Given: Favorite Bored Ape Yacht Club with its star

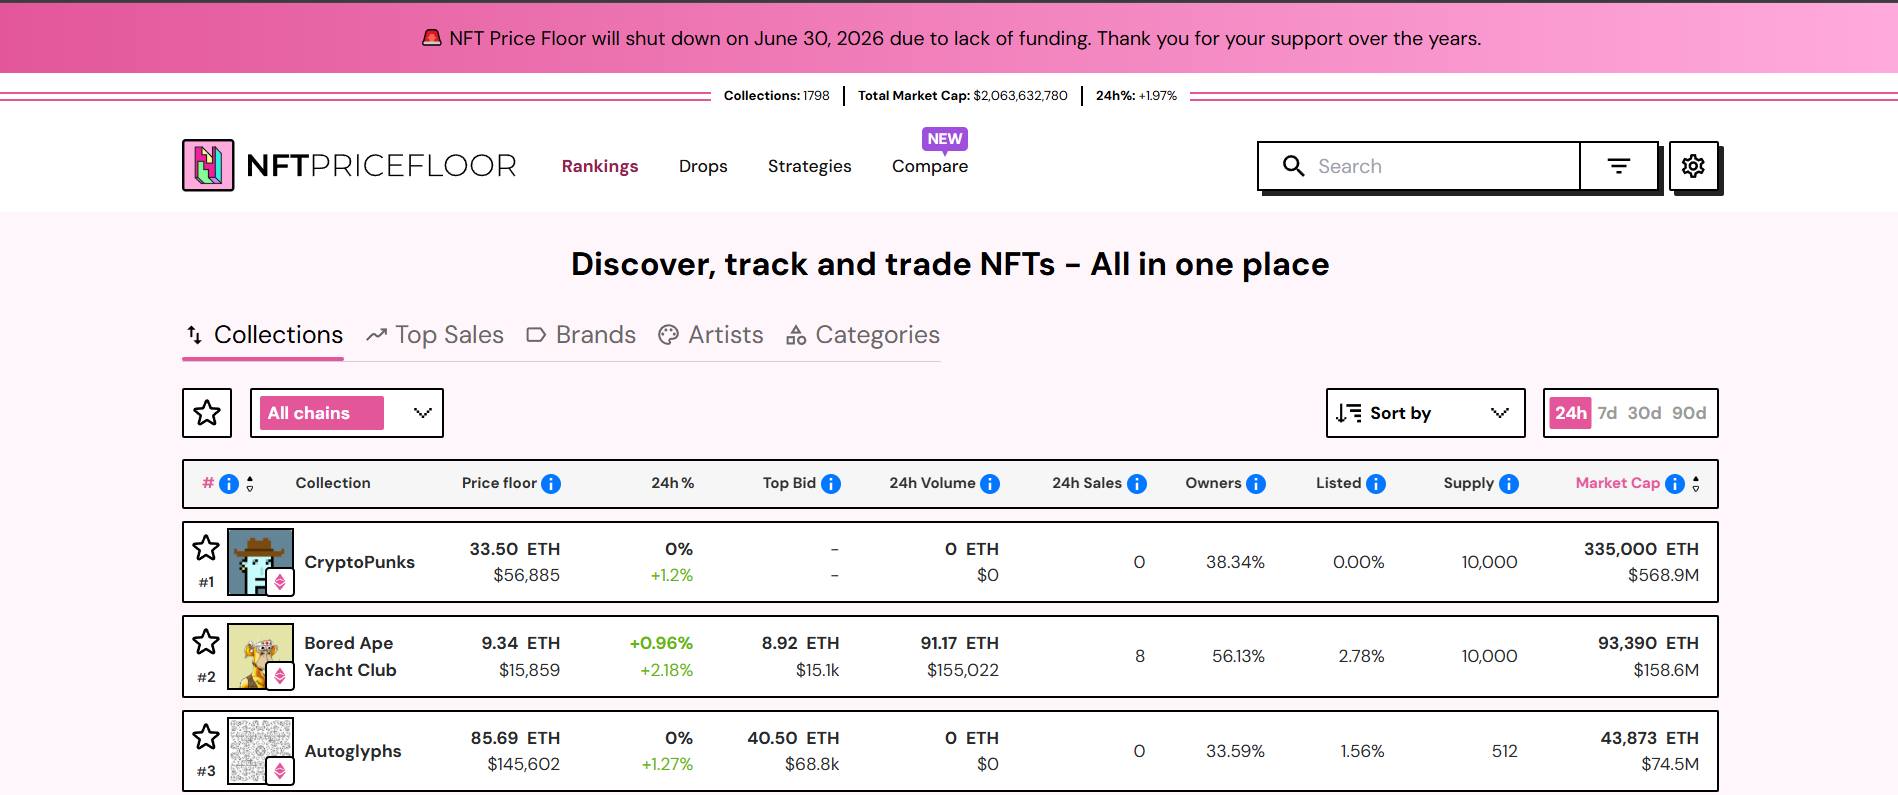Looking at the screenshot, I should [206, 642].
